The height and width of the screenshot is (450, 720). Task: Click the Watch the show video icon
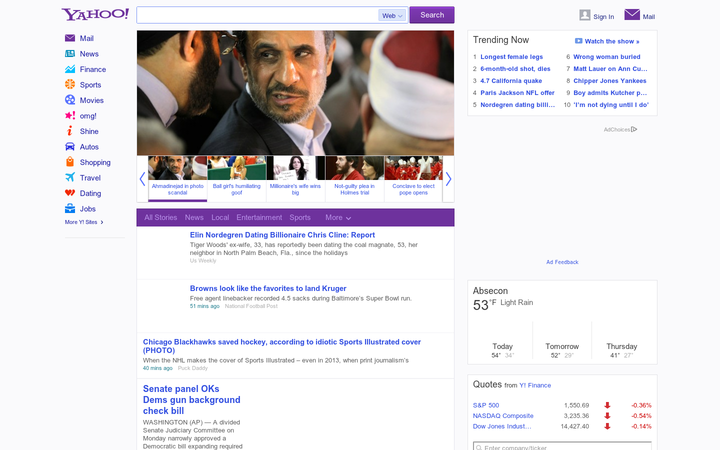pos(579,41)
